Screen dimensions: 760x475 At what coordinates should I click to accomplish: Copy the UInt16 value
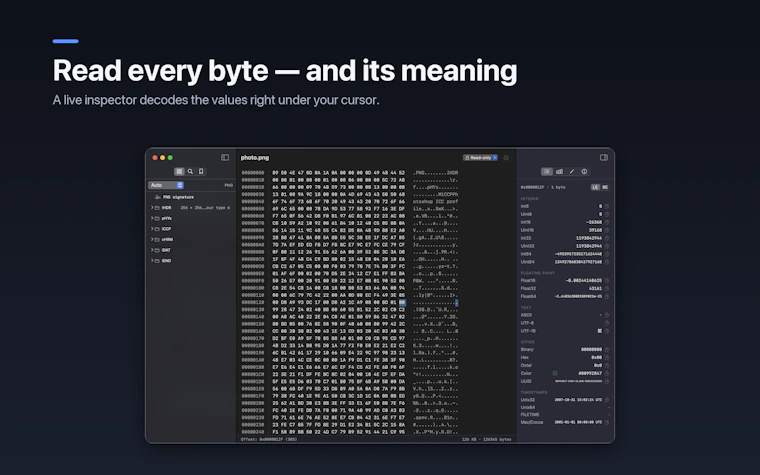(607, 230)
